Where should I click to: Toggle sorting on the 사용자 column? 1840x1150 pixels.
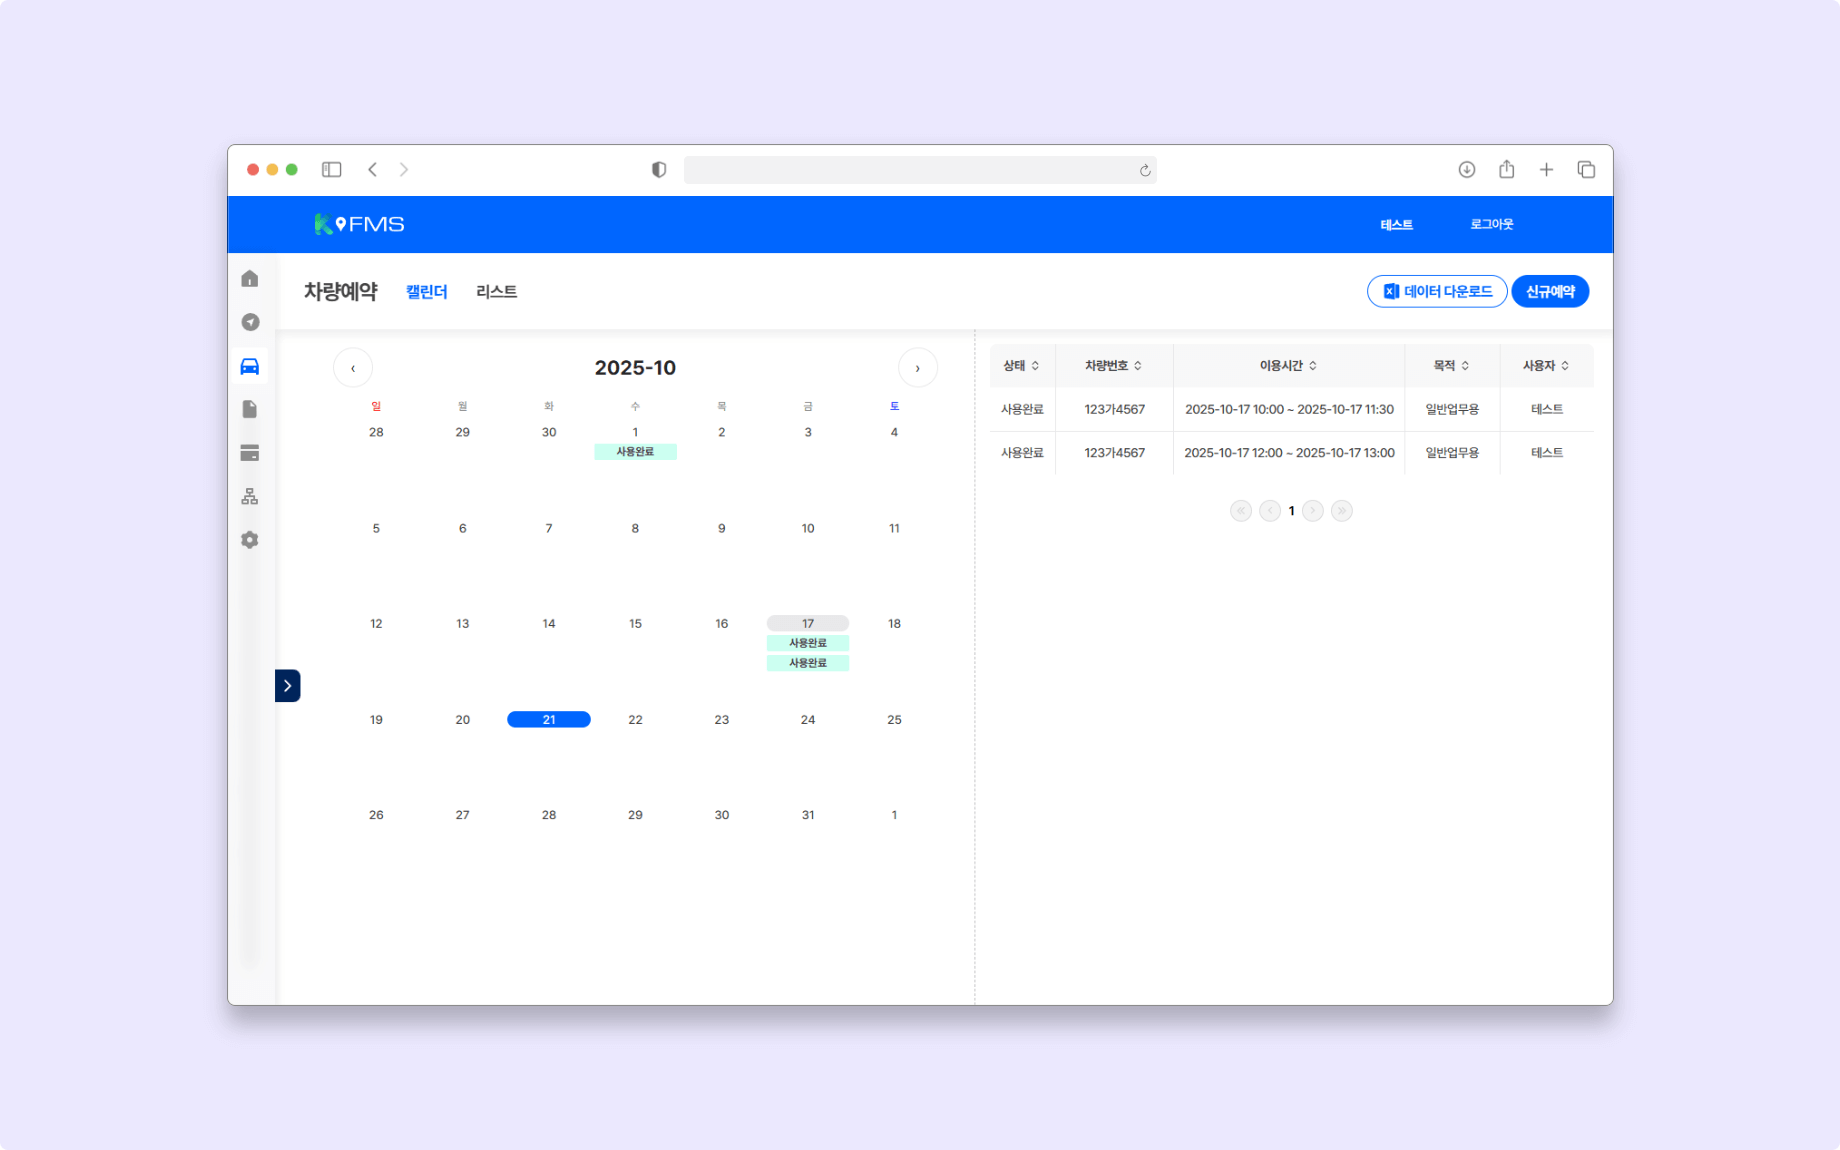point(1546,365)
